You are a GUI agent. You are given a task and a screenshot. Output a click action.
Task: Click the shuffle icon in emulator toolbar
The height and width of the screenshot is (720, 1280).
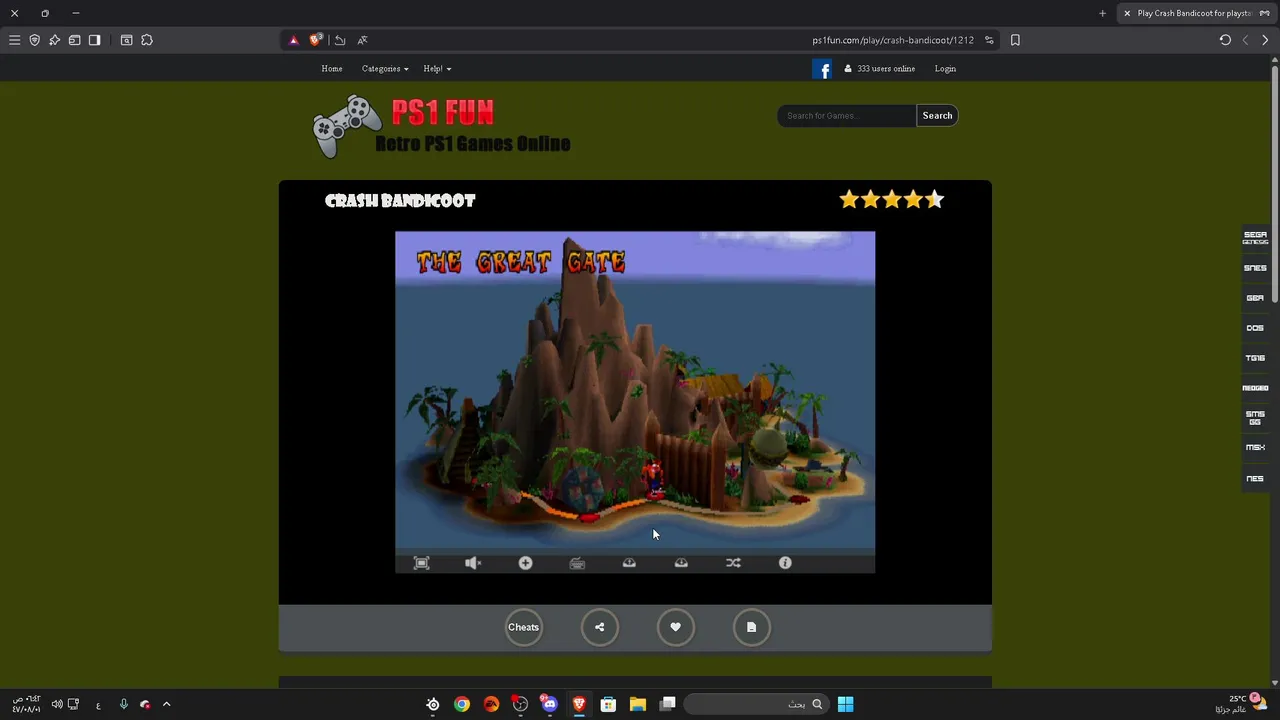click(x=733, y=563)
